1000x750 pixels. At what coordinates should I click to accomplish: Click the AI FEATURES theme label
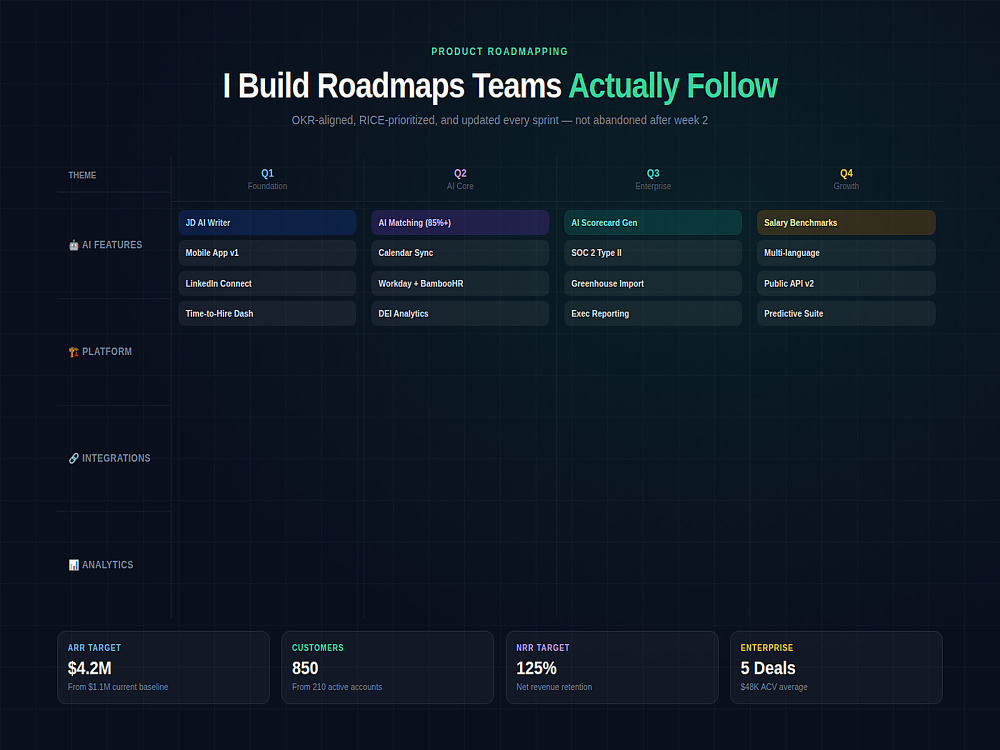(x=112, y=245)
